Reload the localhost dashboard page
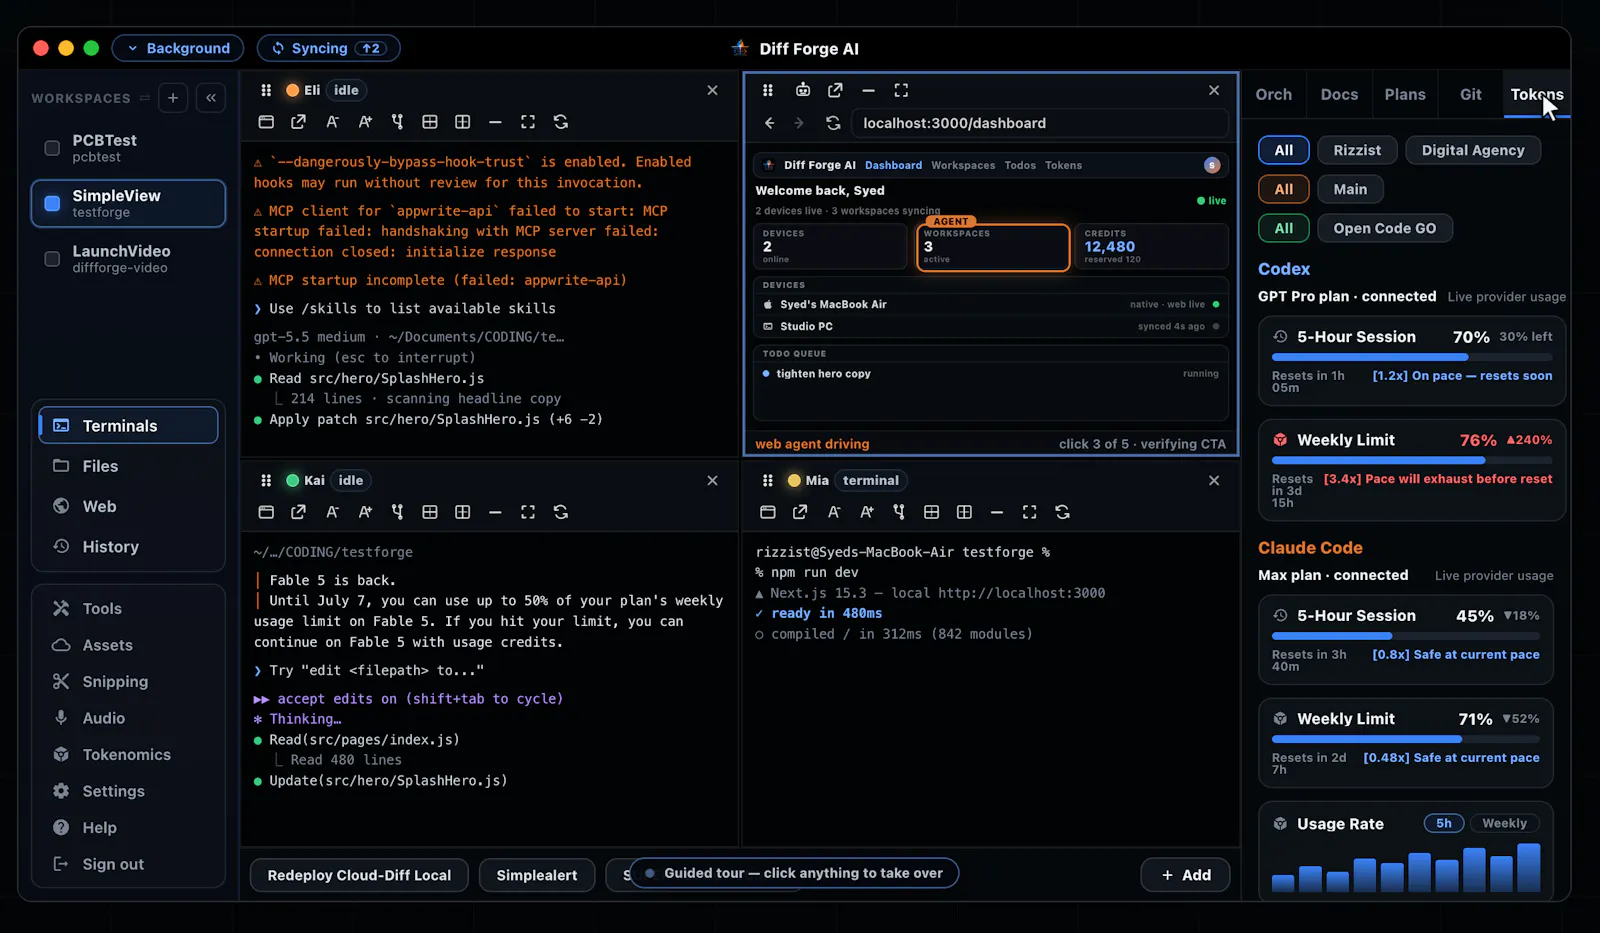This screenshot has height=933, width=1600. tap(833, 123)
